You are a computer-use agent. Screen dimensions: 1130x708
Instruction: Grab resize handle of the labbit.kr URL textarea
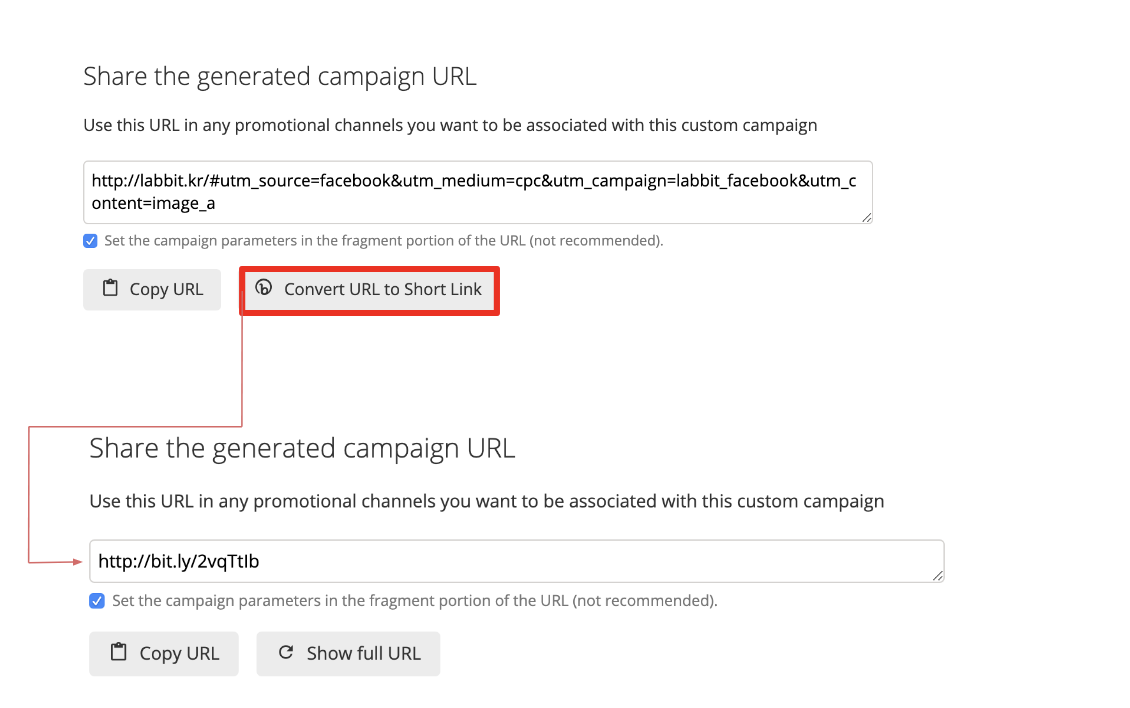coord(866,217)
